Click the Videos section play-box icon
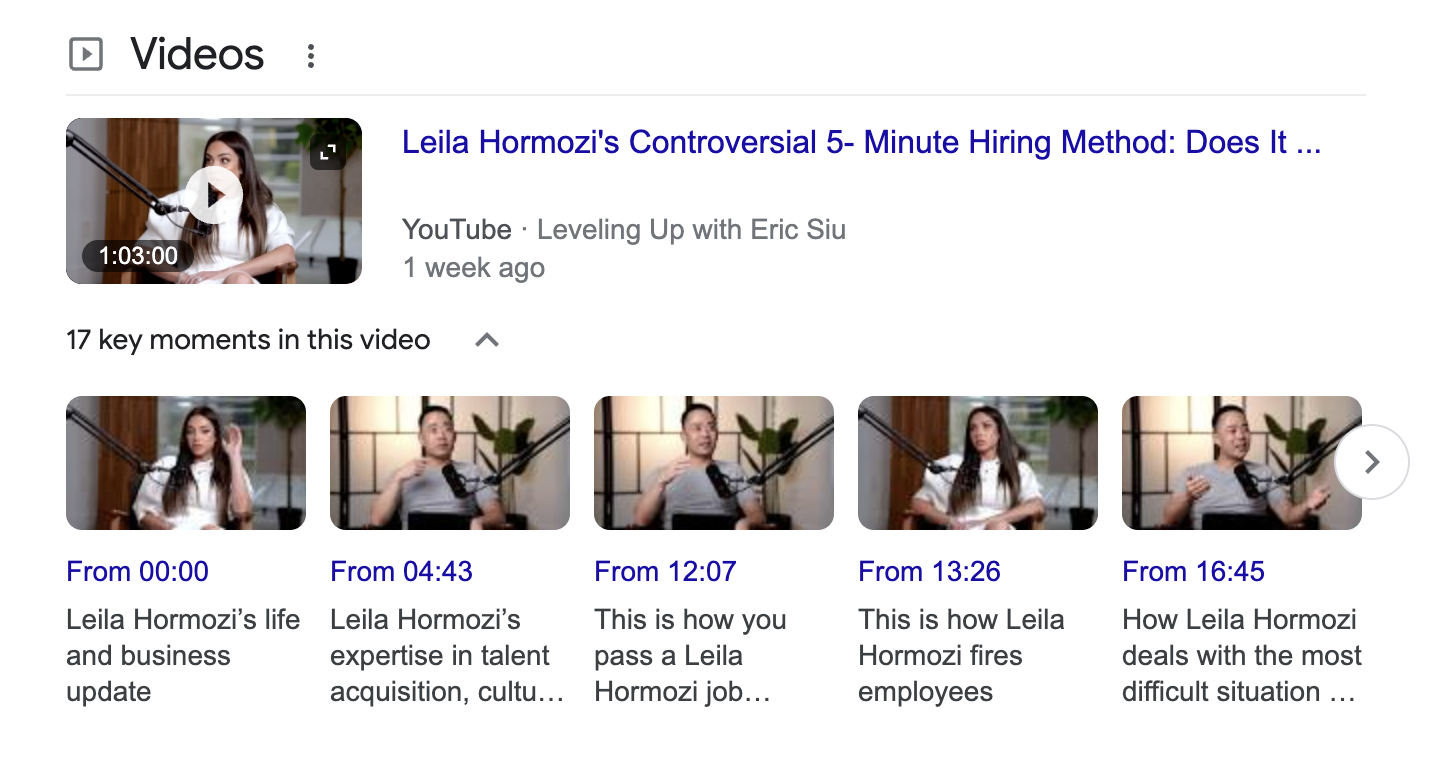Viewport: 1444px width, 772px height. 86,54
